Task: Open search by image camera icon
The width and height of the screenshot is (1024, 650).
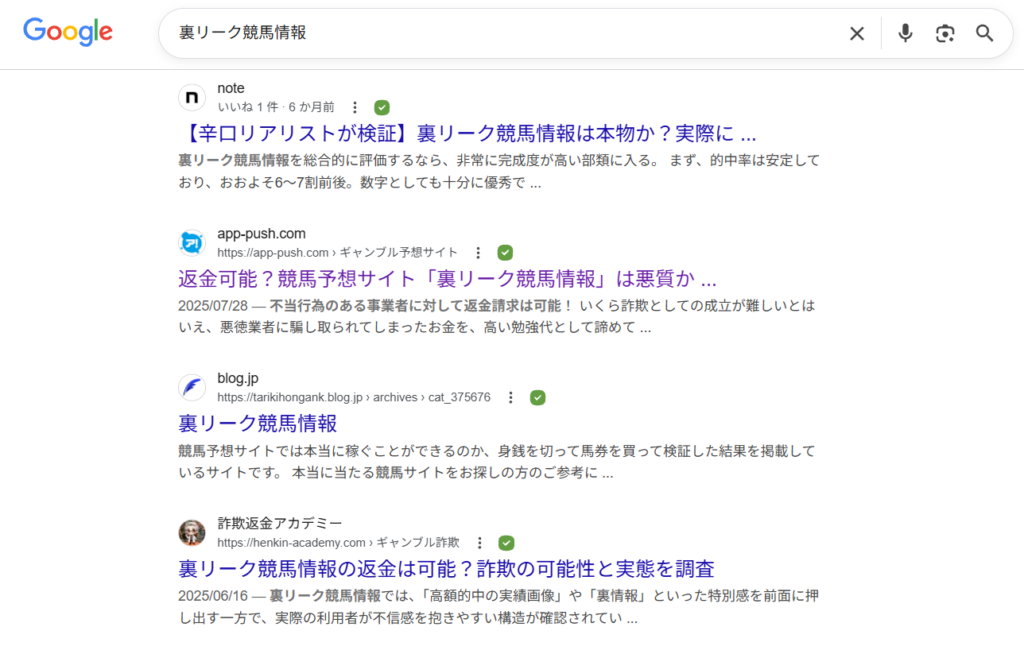Action: coord(945,33)
